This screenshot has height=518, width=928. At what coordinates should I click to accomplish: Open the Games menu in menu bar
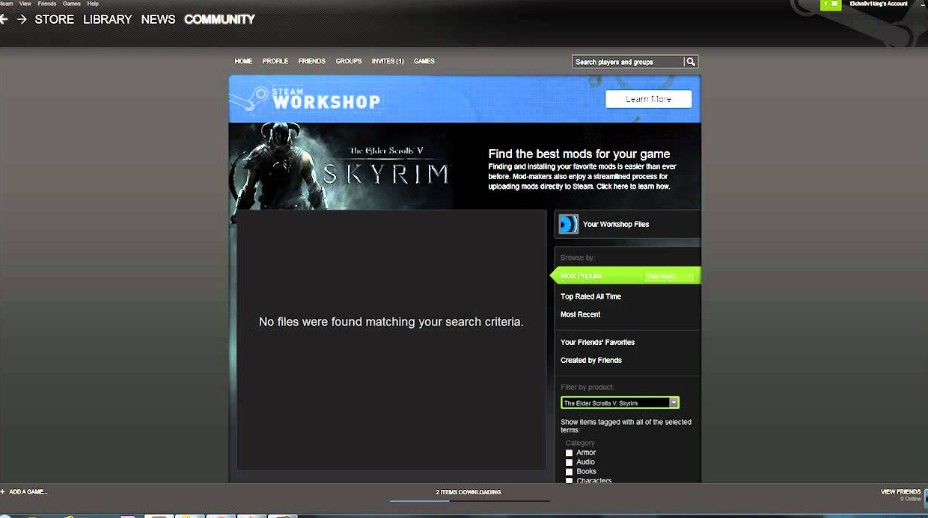72,4
